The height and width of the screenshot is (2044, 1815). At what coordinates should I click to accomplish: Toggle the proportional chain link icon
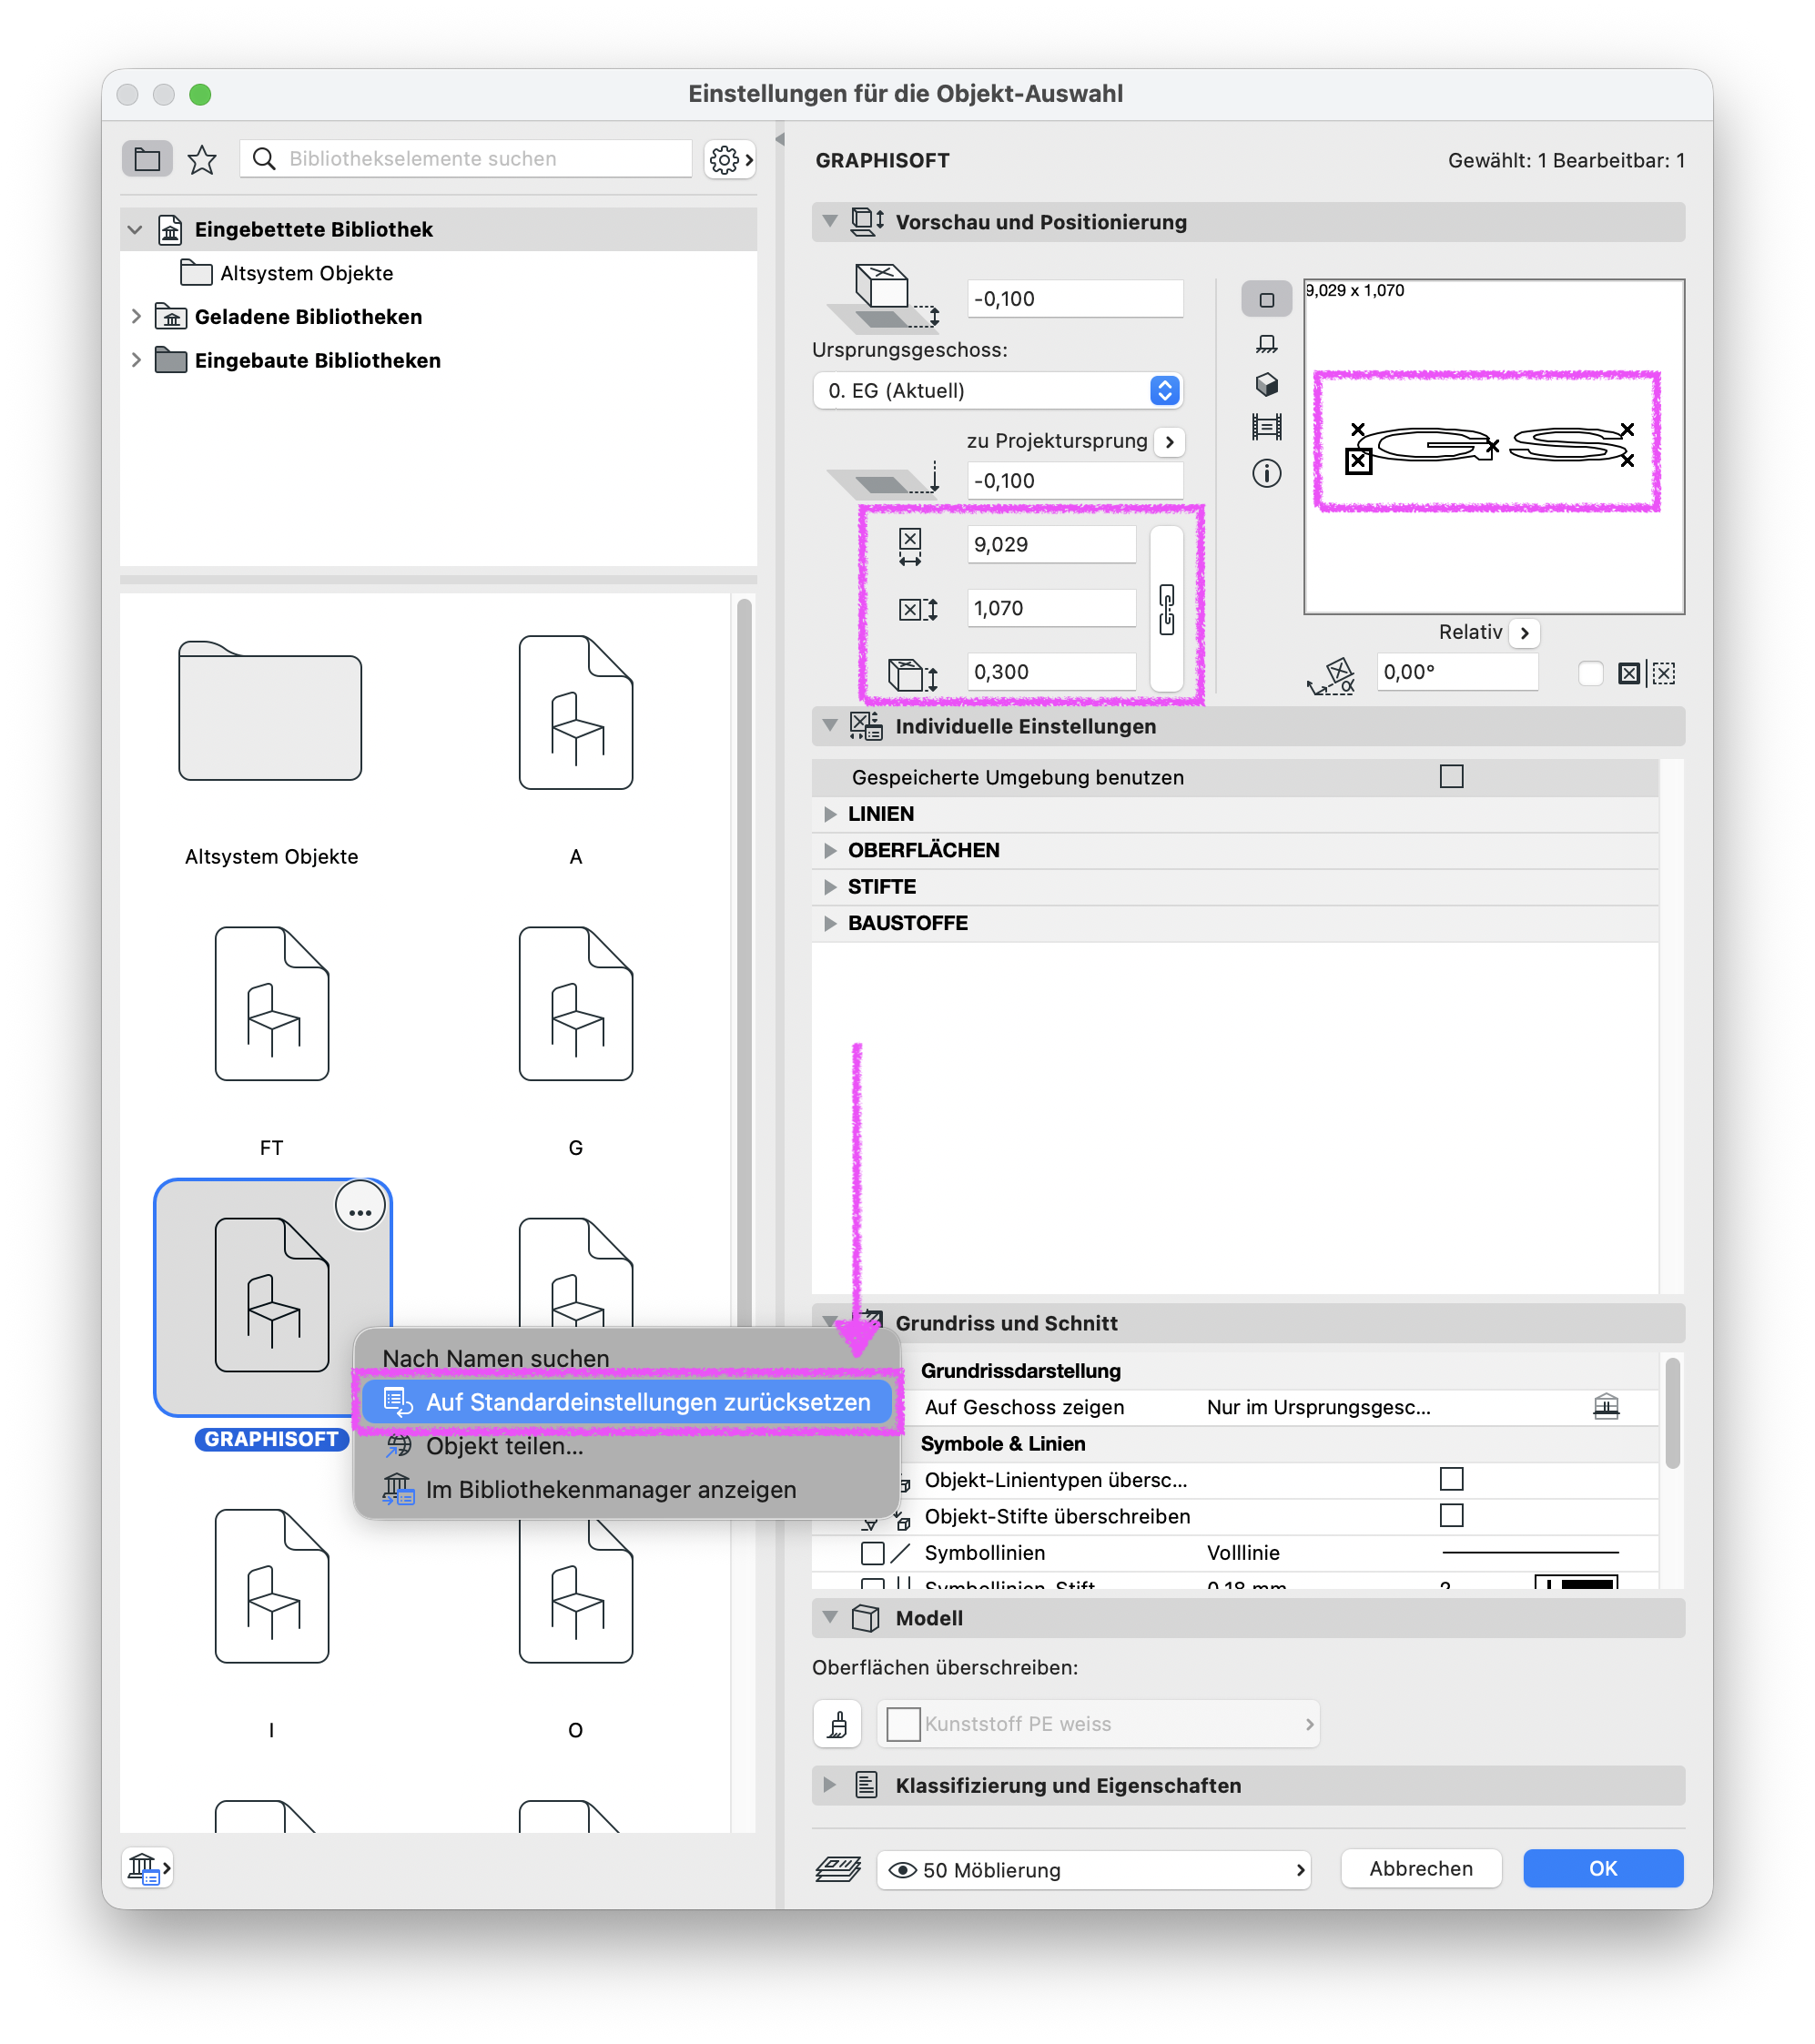(x=1166, y=609)
